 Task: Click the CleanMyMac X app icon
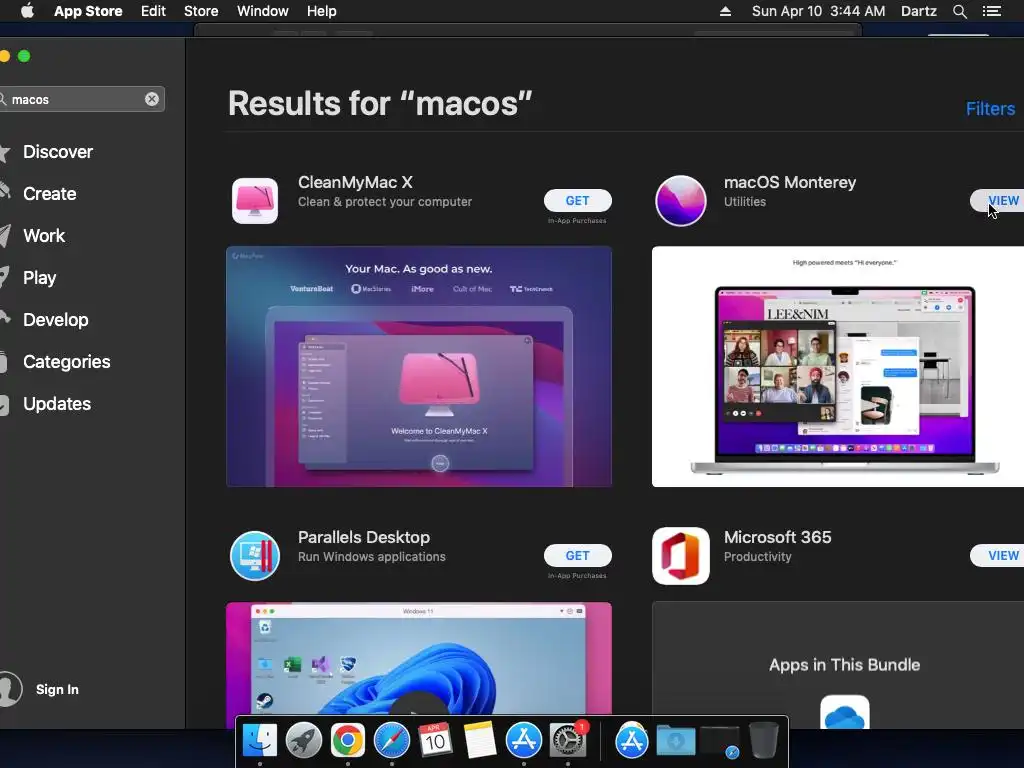(x=255, y=200)
